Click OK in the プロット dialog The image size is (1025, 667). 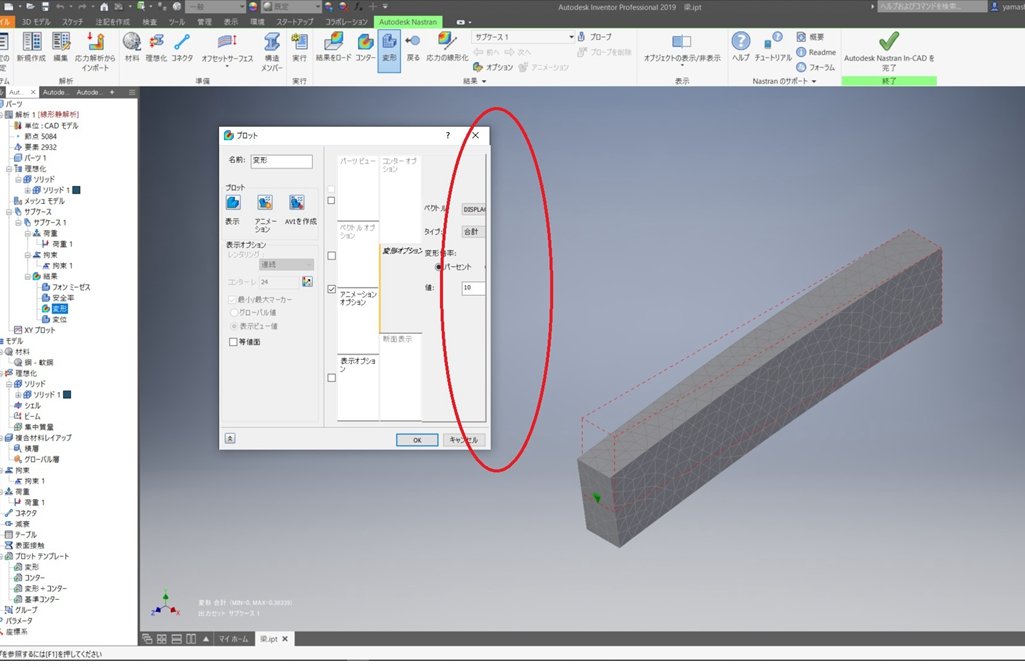coord(417,440)
